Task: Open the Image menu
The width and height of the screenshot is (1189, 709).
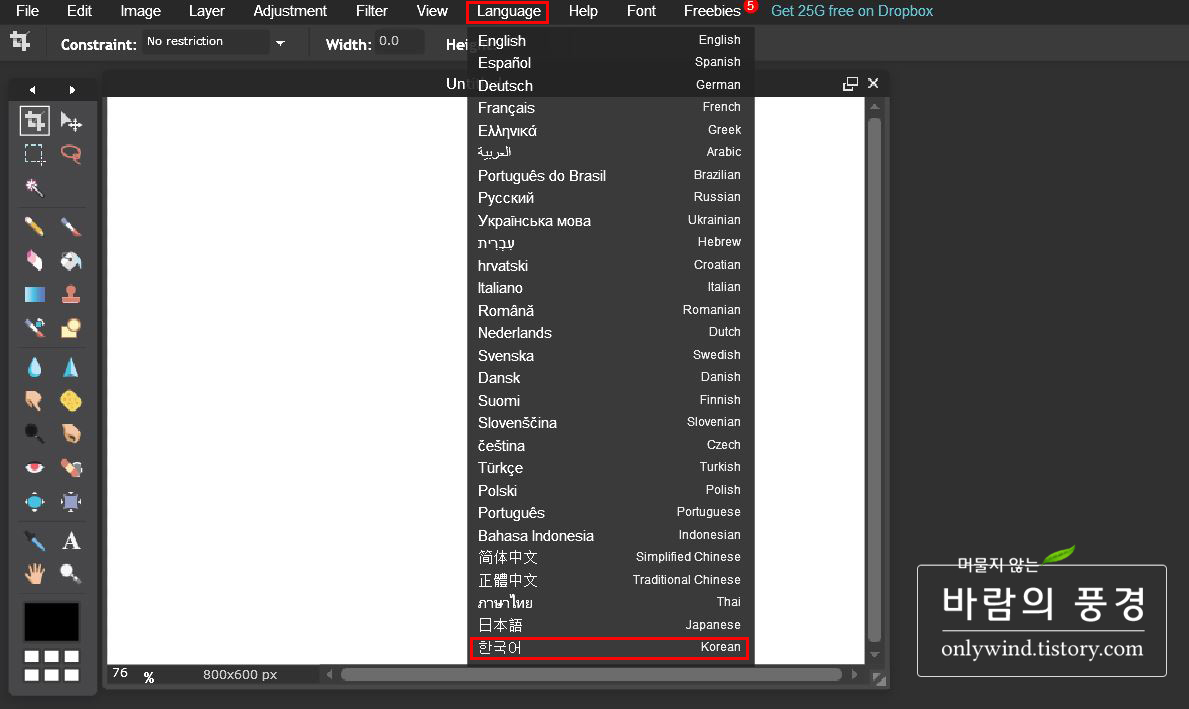Action: tap(140, 11)
